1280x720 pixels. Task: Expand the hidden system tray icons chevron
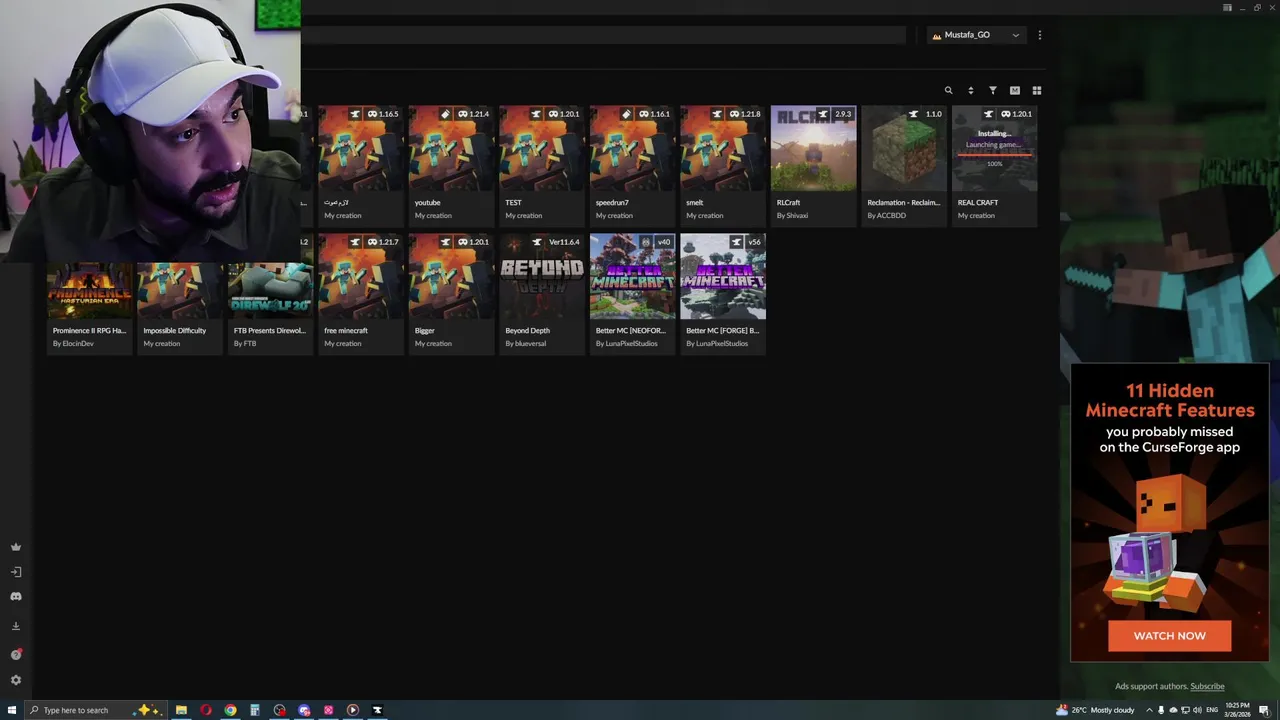[x=1148, y=710]
